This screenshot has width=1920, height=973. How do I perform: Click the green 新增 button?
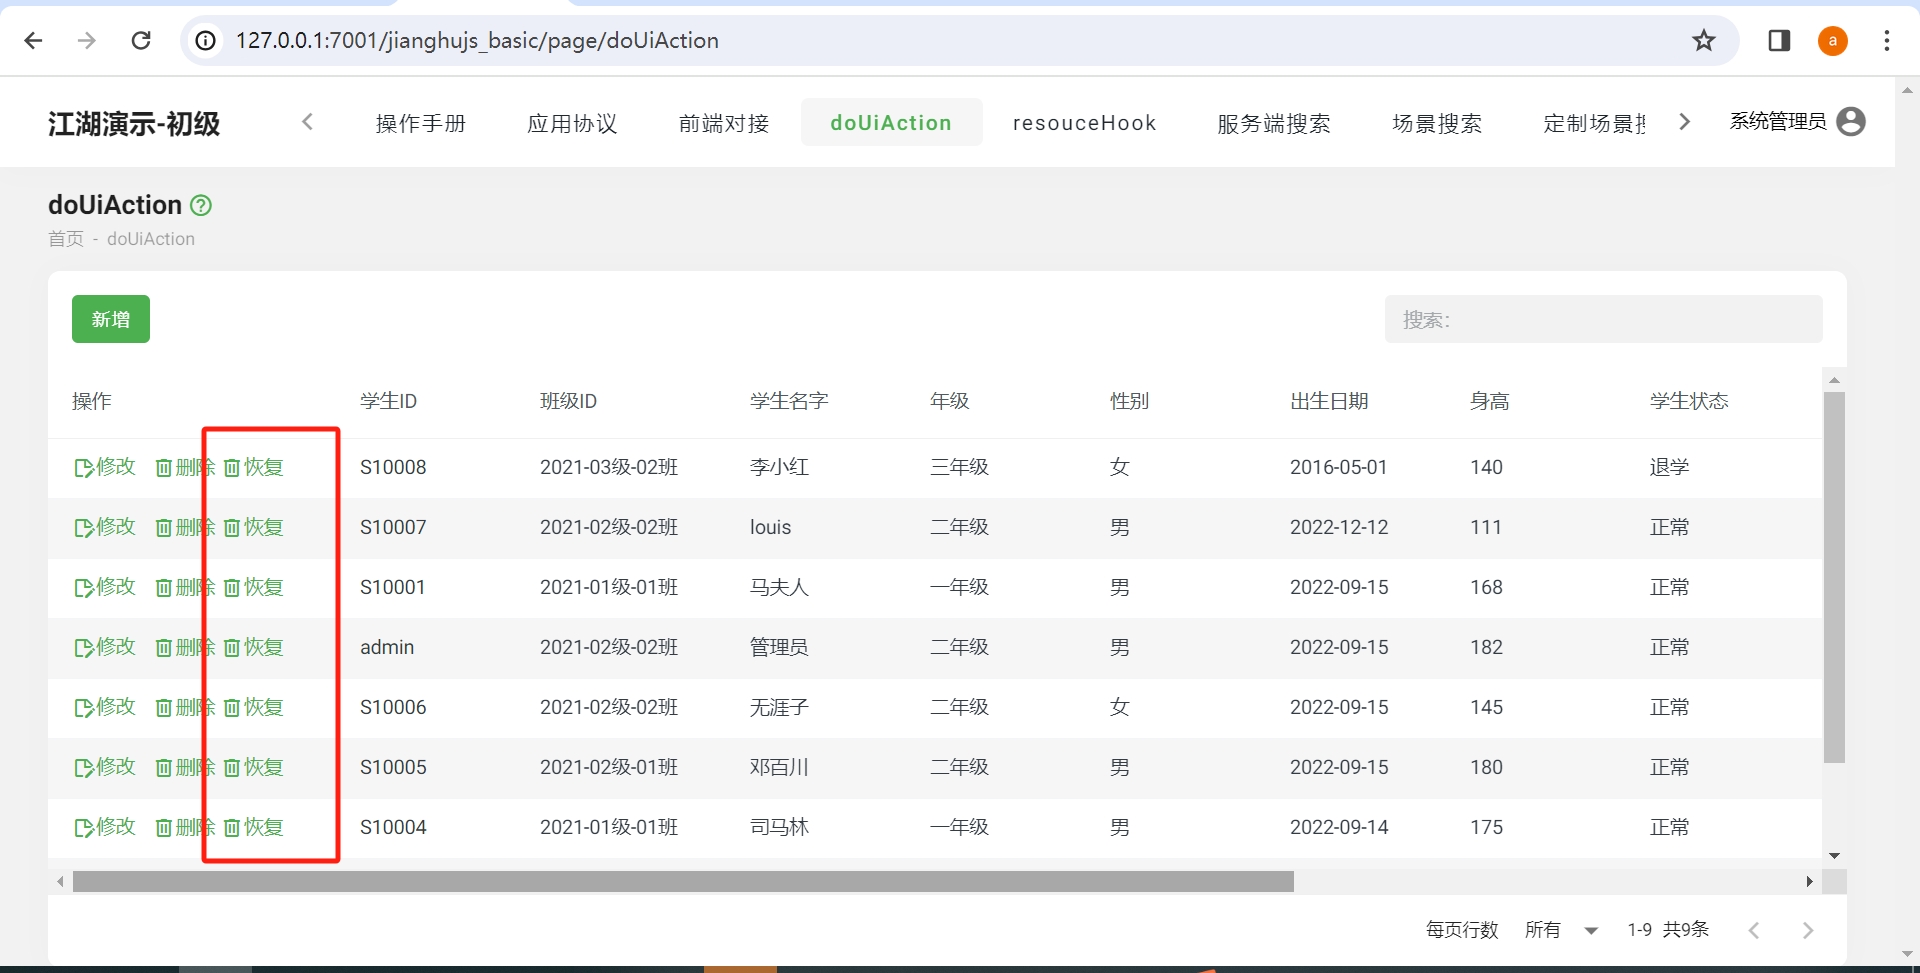coord(110,318)
